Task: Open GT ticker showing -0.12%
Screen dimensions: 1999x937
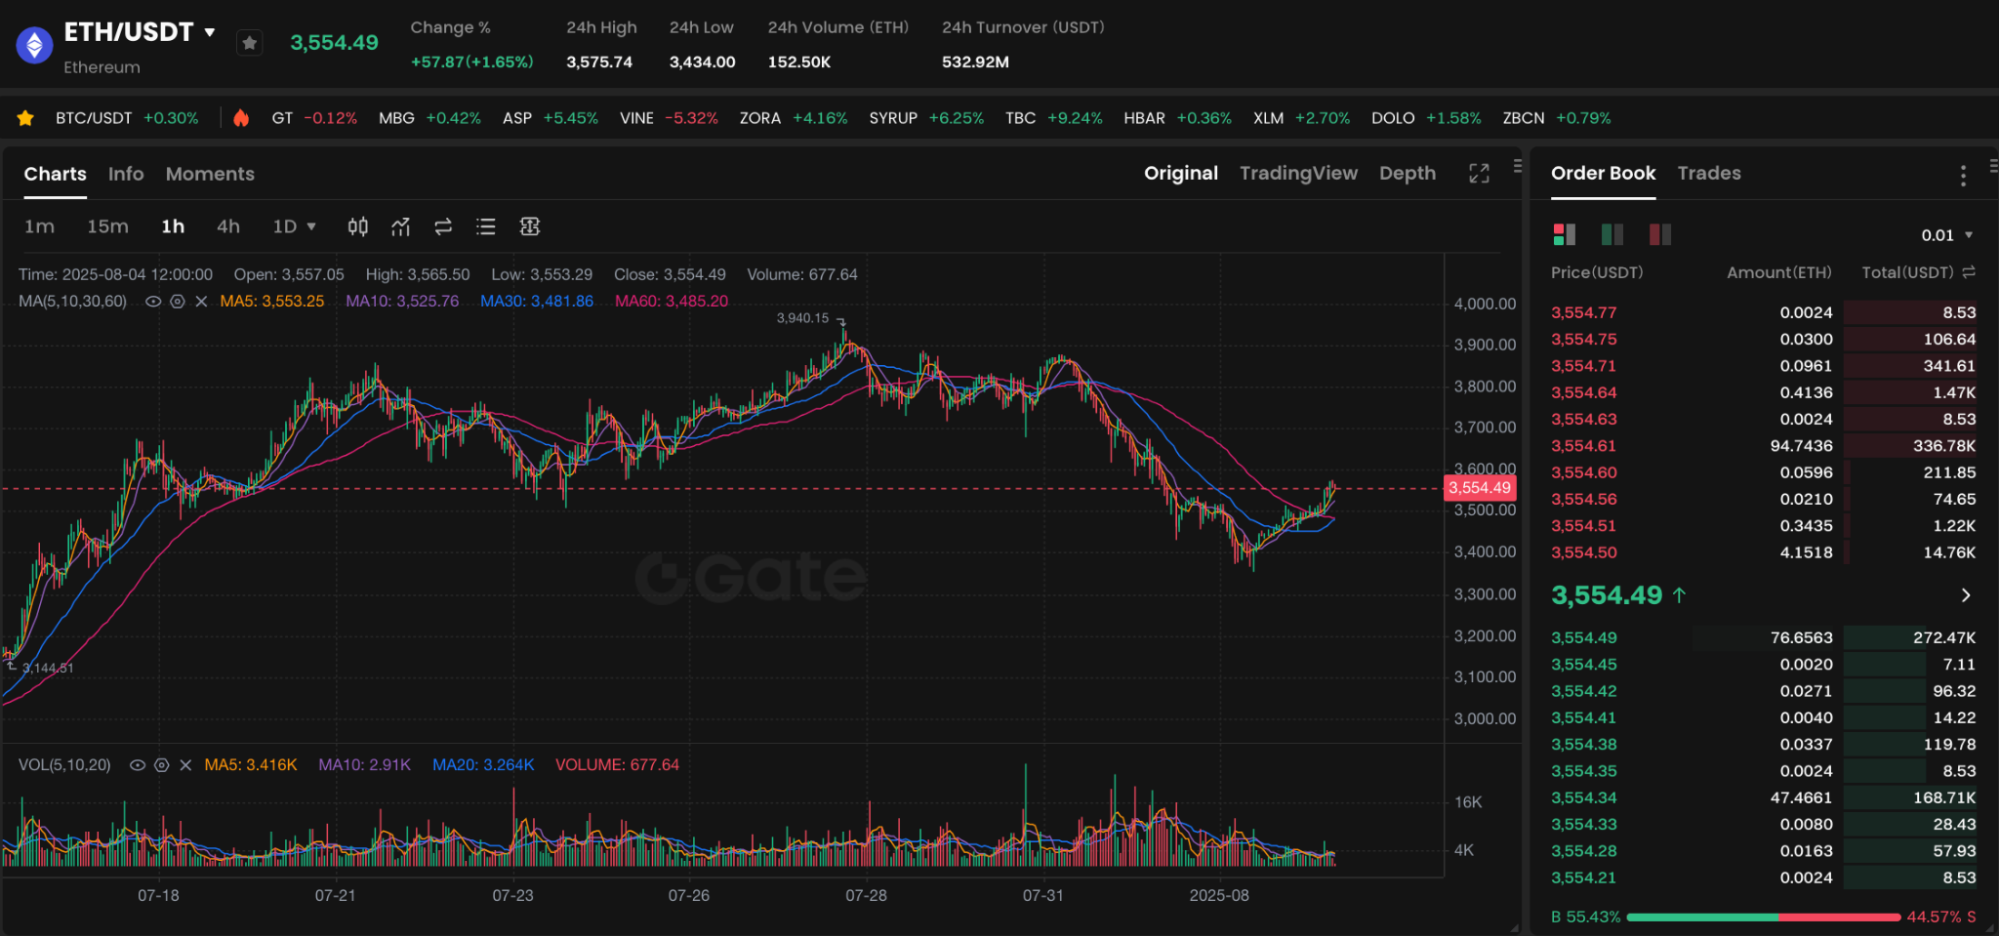Action: tap(314, 118)
